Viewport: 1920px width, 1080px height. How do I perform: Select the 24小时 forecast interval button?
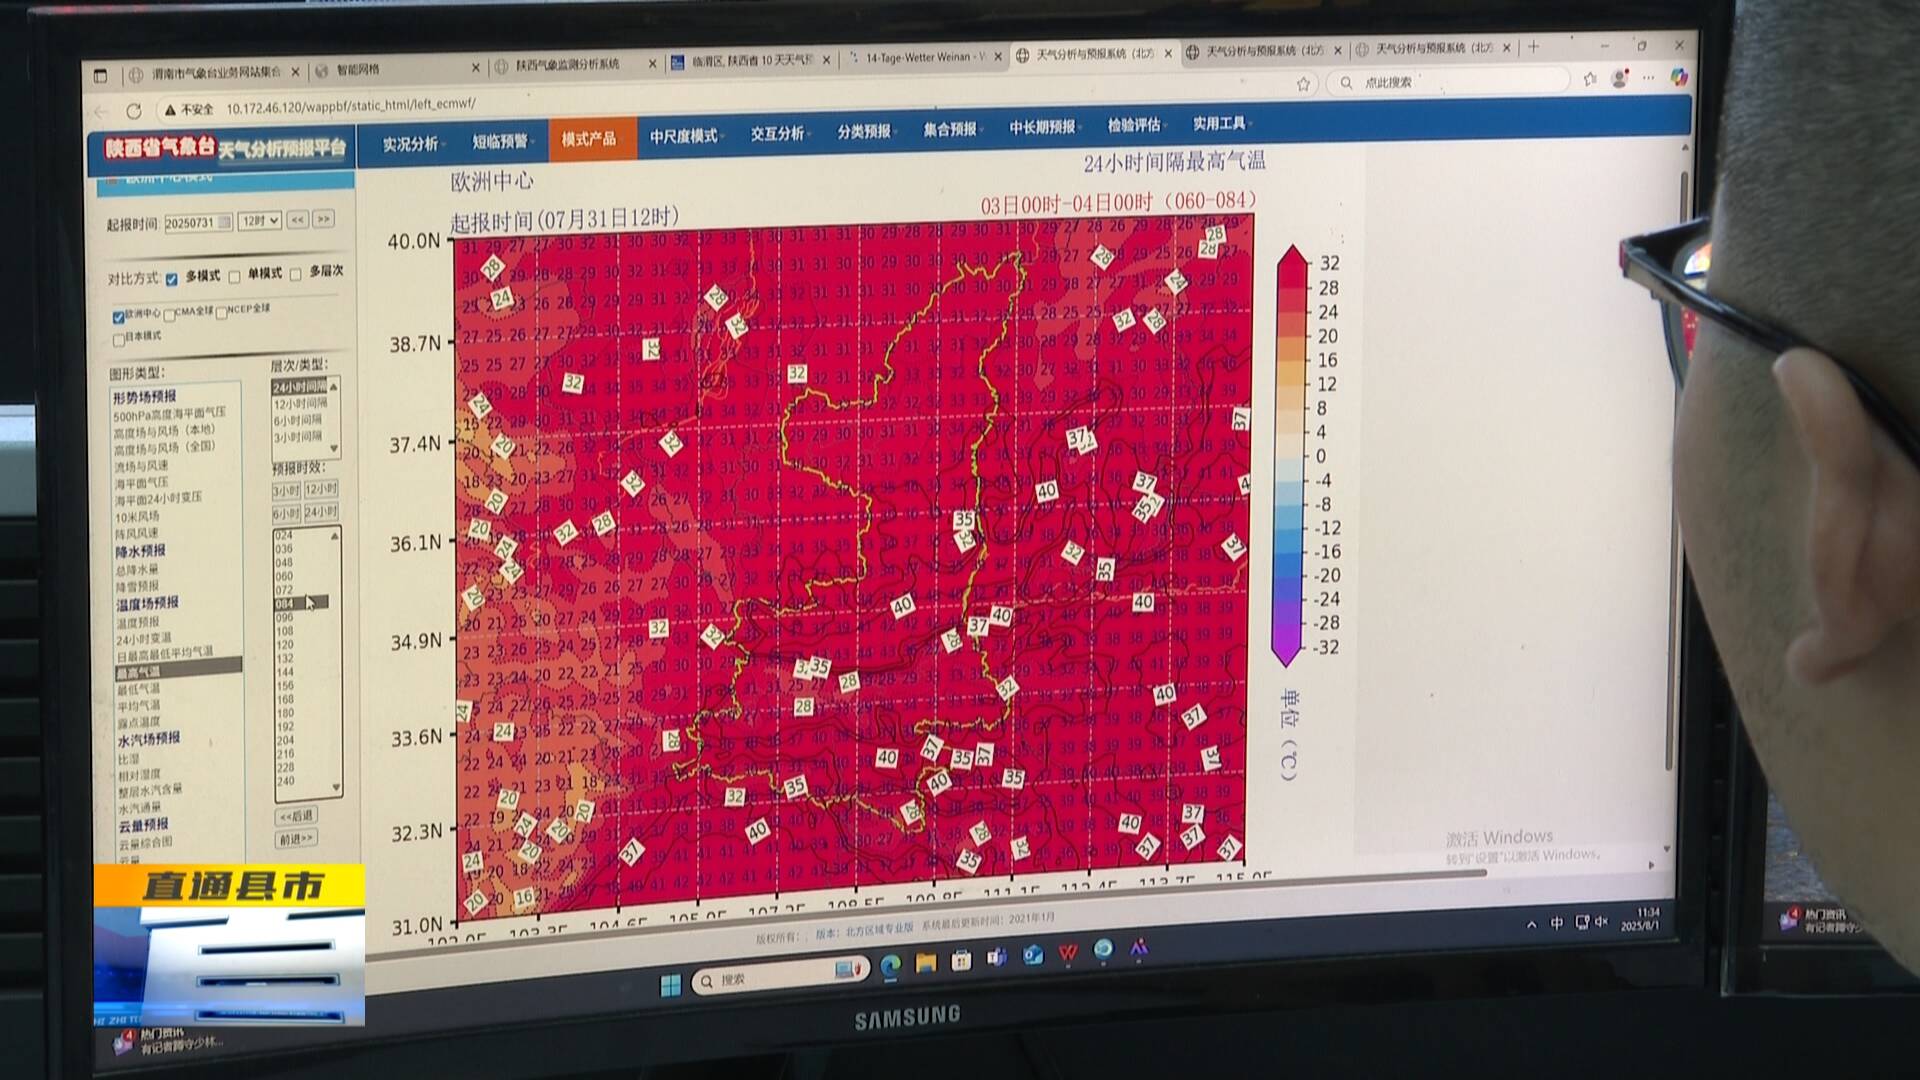pyautogui.click(x=320, y=513)
